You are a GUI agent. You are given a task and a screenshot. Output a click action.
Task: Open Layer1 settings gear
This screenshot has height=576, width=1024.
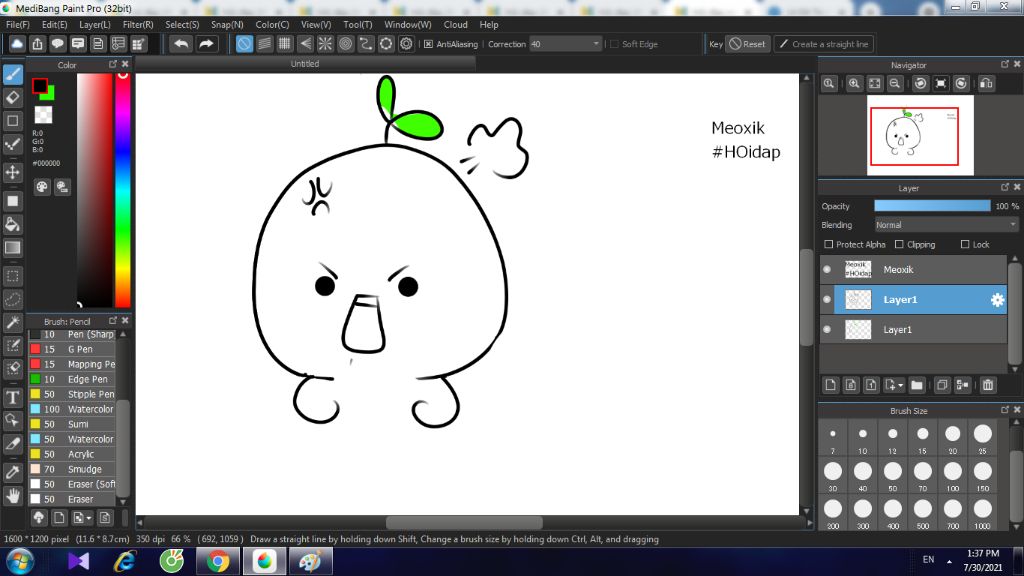pyautogui.click(x=997, y=300)
